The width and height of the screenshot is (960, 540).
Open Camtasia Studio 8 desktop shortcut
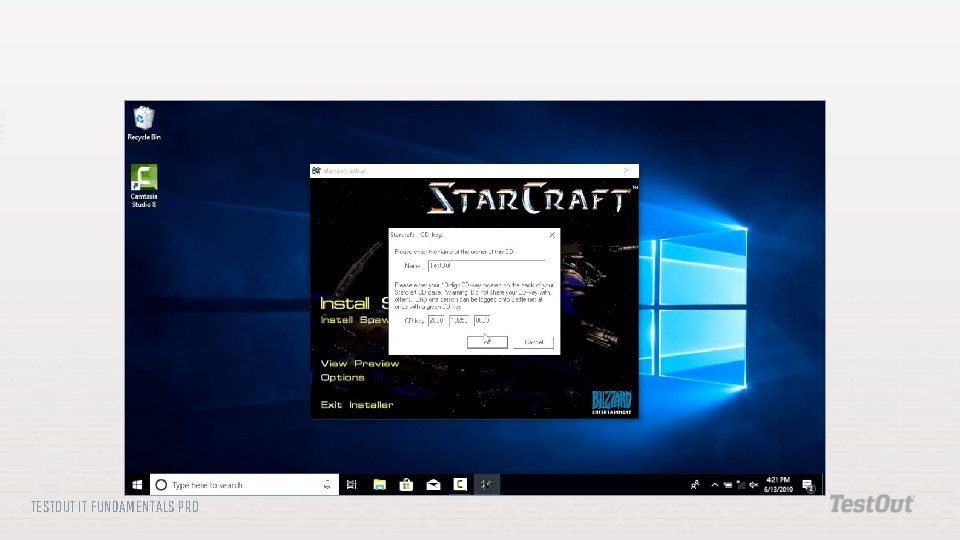point(144,186)
